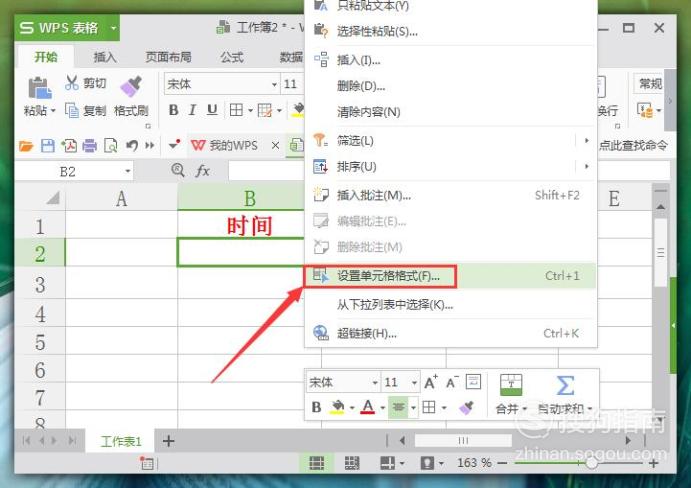
Task: Switch to page break preview icon
Action: tap(351, 463)
